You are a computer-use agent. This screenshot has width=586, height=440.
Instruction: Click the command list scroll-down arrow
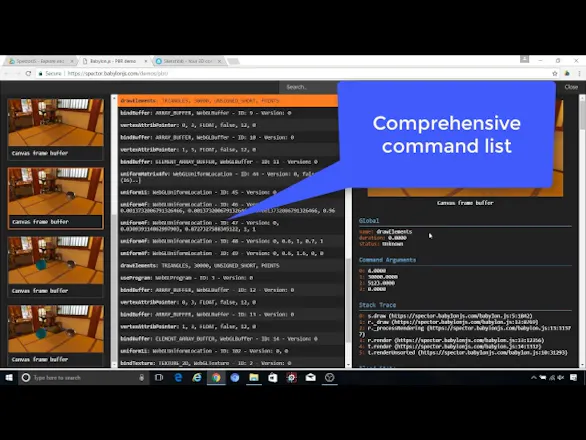coord(348,364)
